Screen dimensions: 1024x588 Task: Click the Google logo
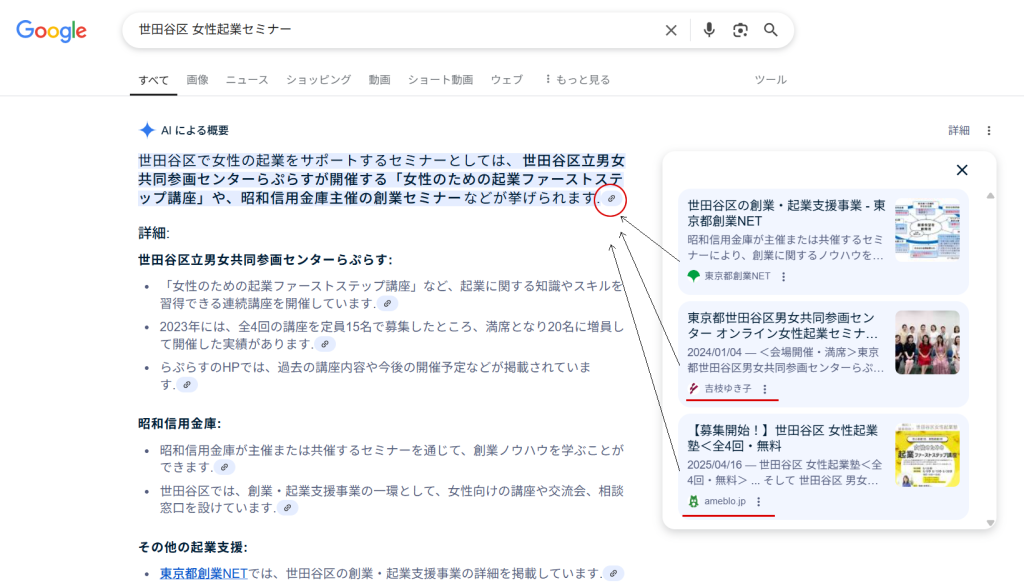click(52, 31)
